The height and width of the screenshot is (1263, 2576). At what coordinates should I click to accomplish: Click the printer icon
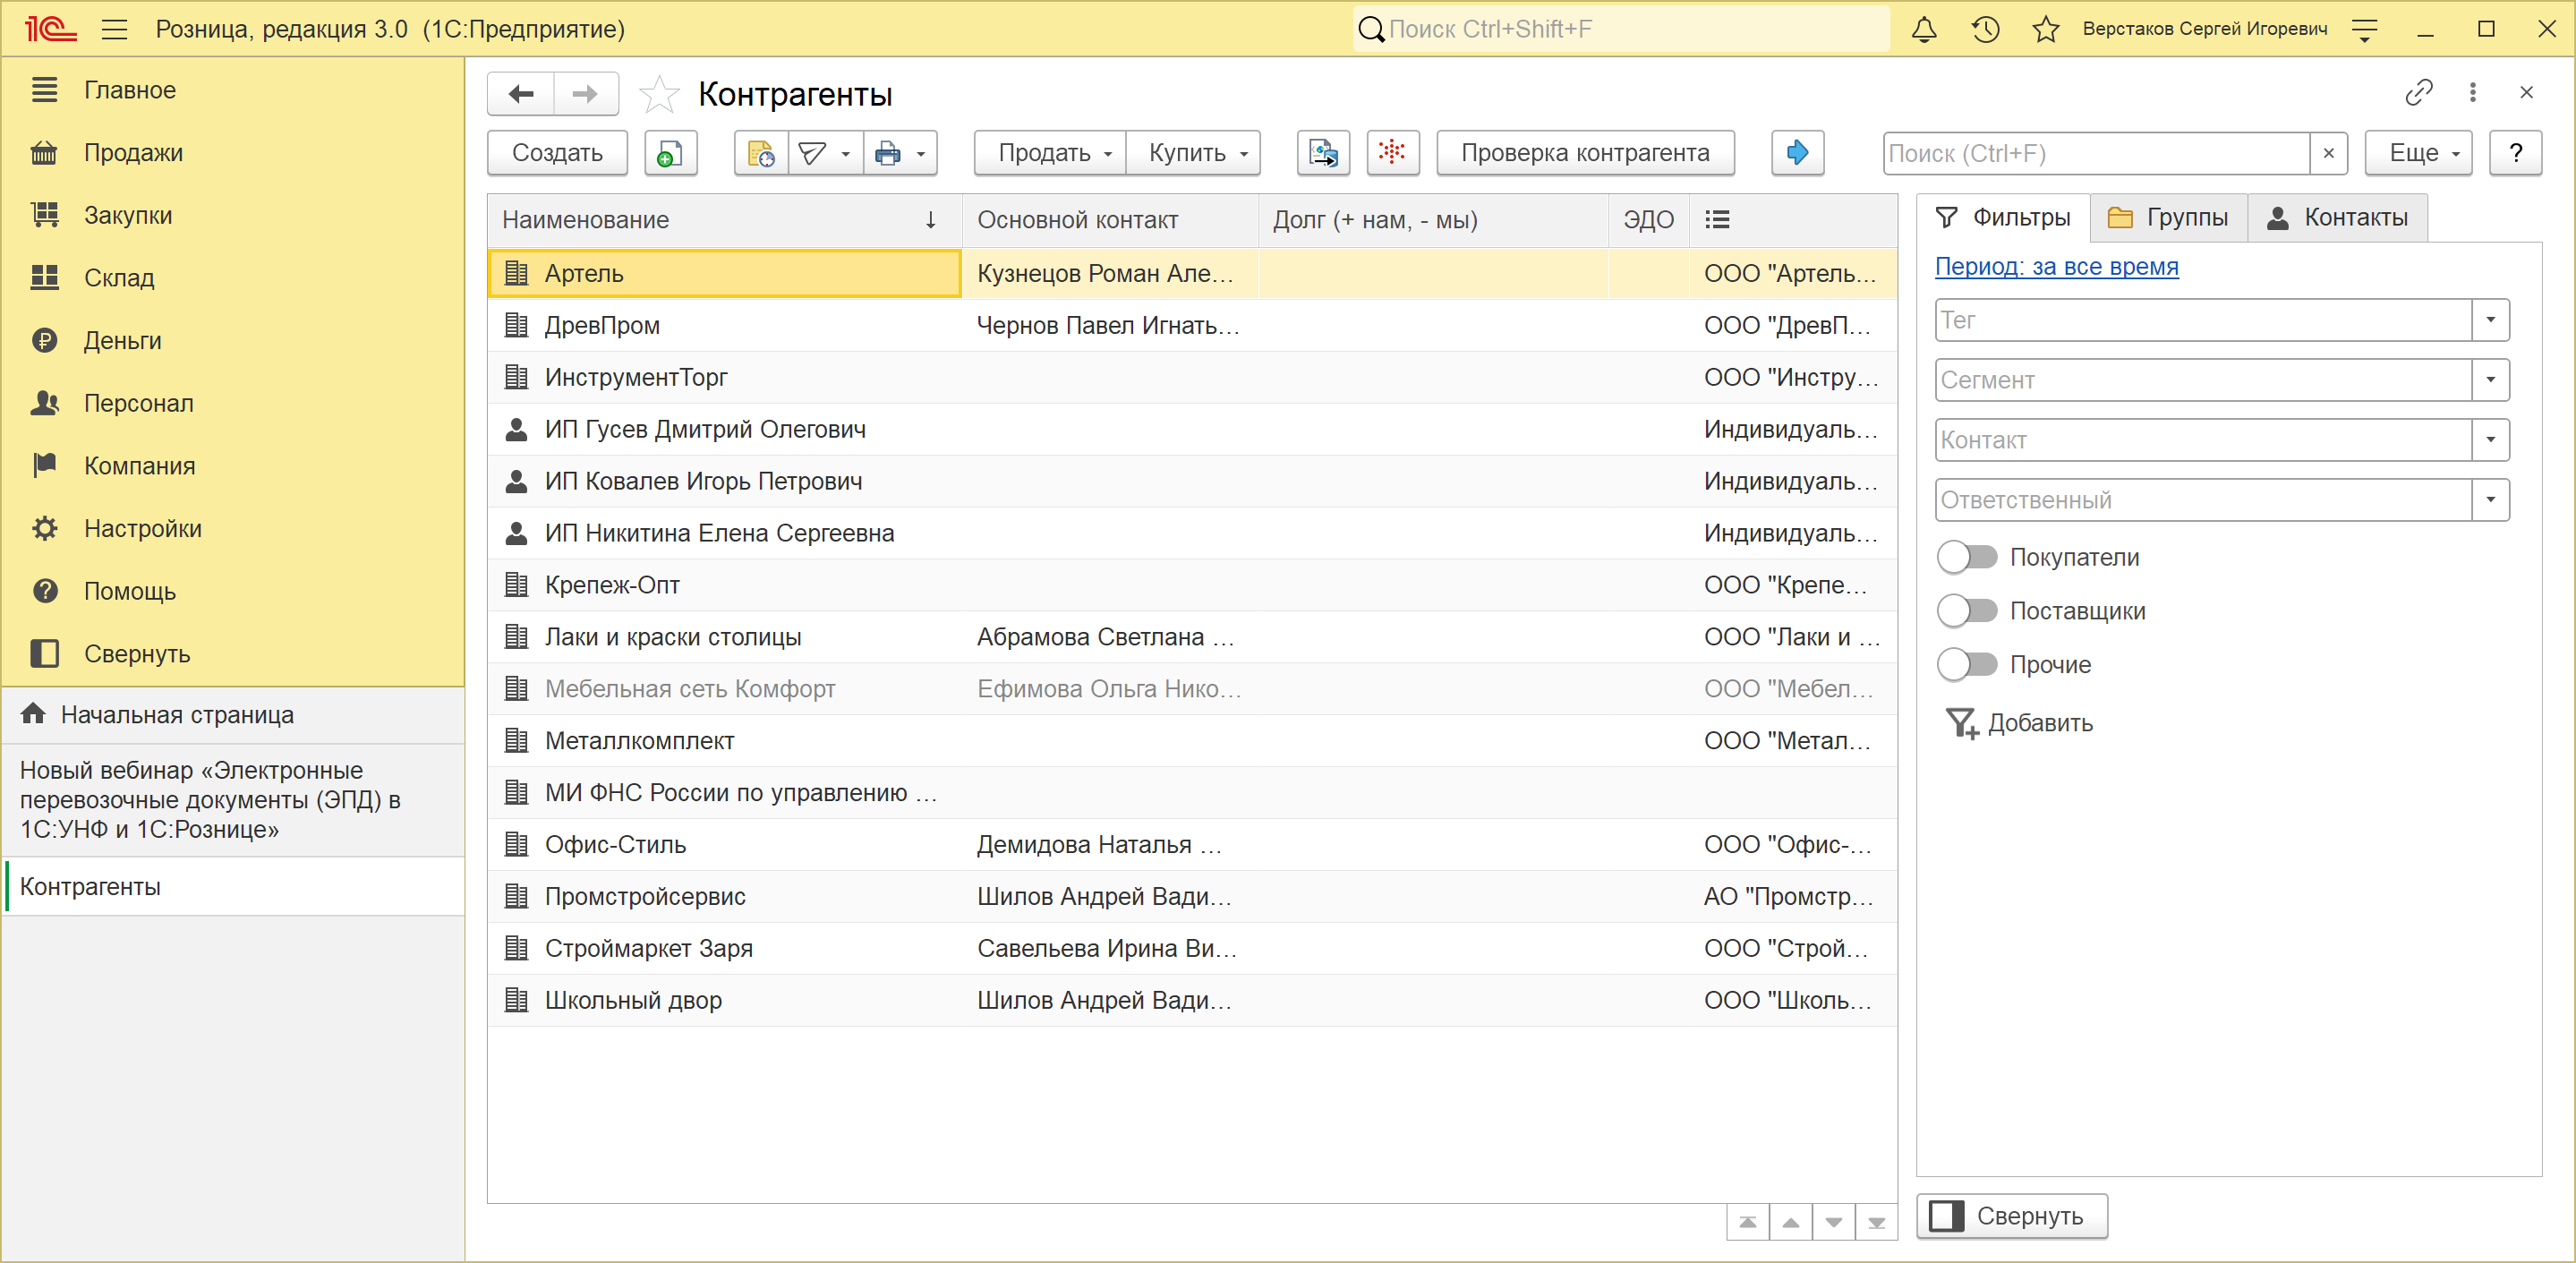coord(887,153)
